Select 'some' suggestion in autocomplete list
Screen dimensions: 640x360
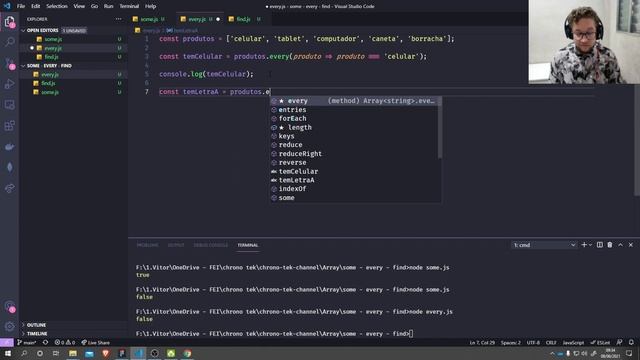(353, 198)
